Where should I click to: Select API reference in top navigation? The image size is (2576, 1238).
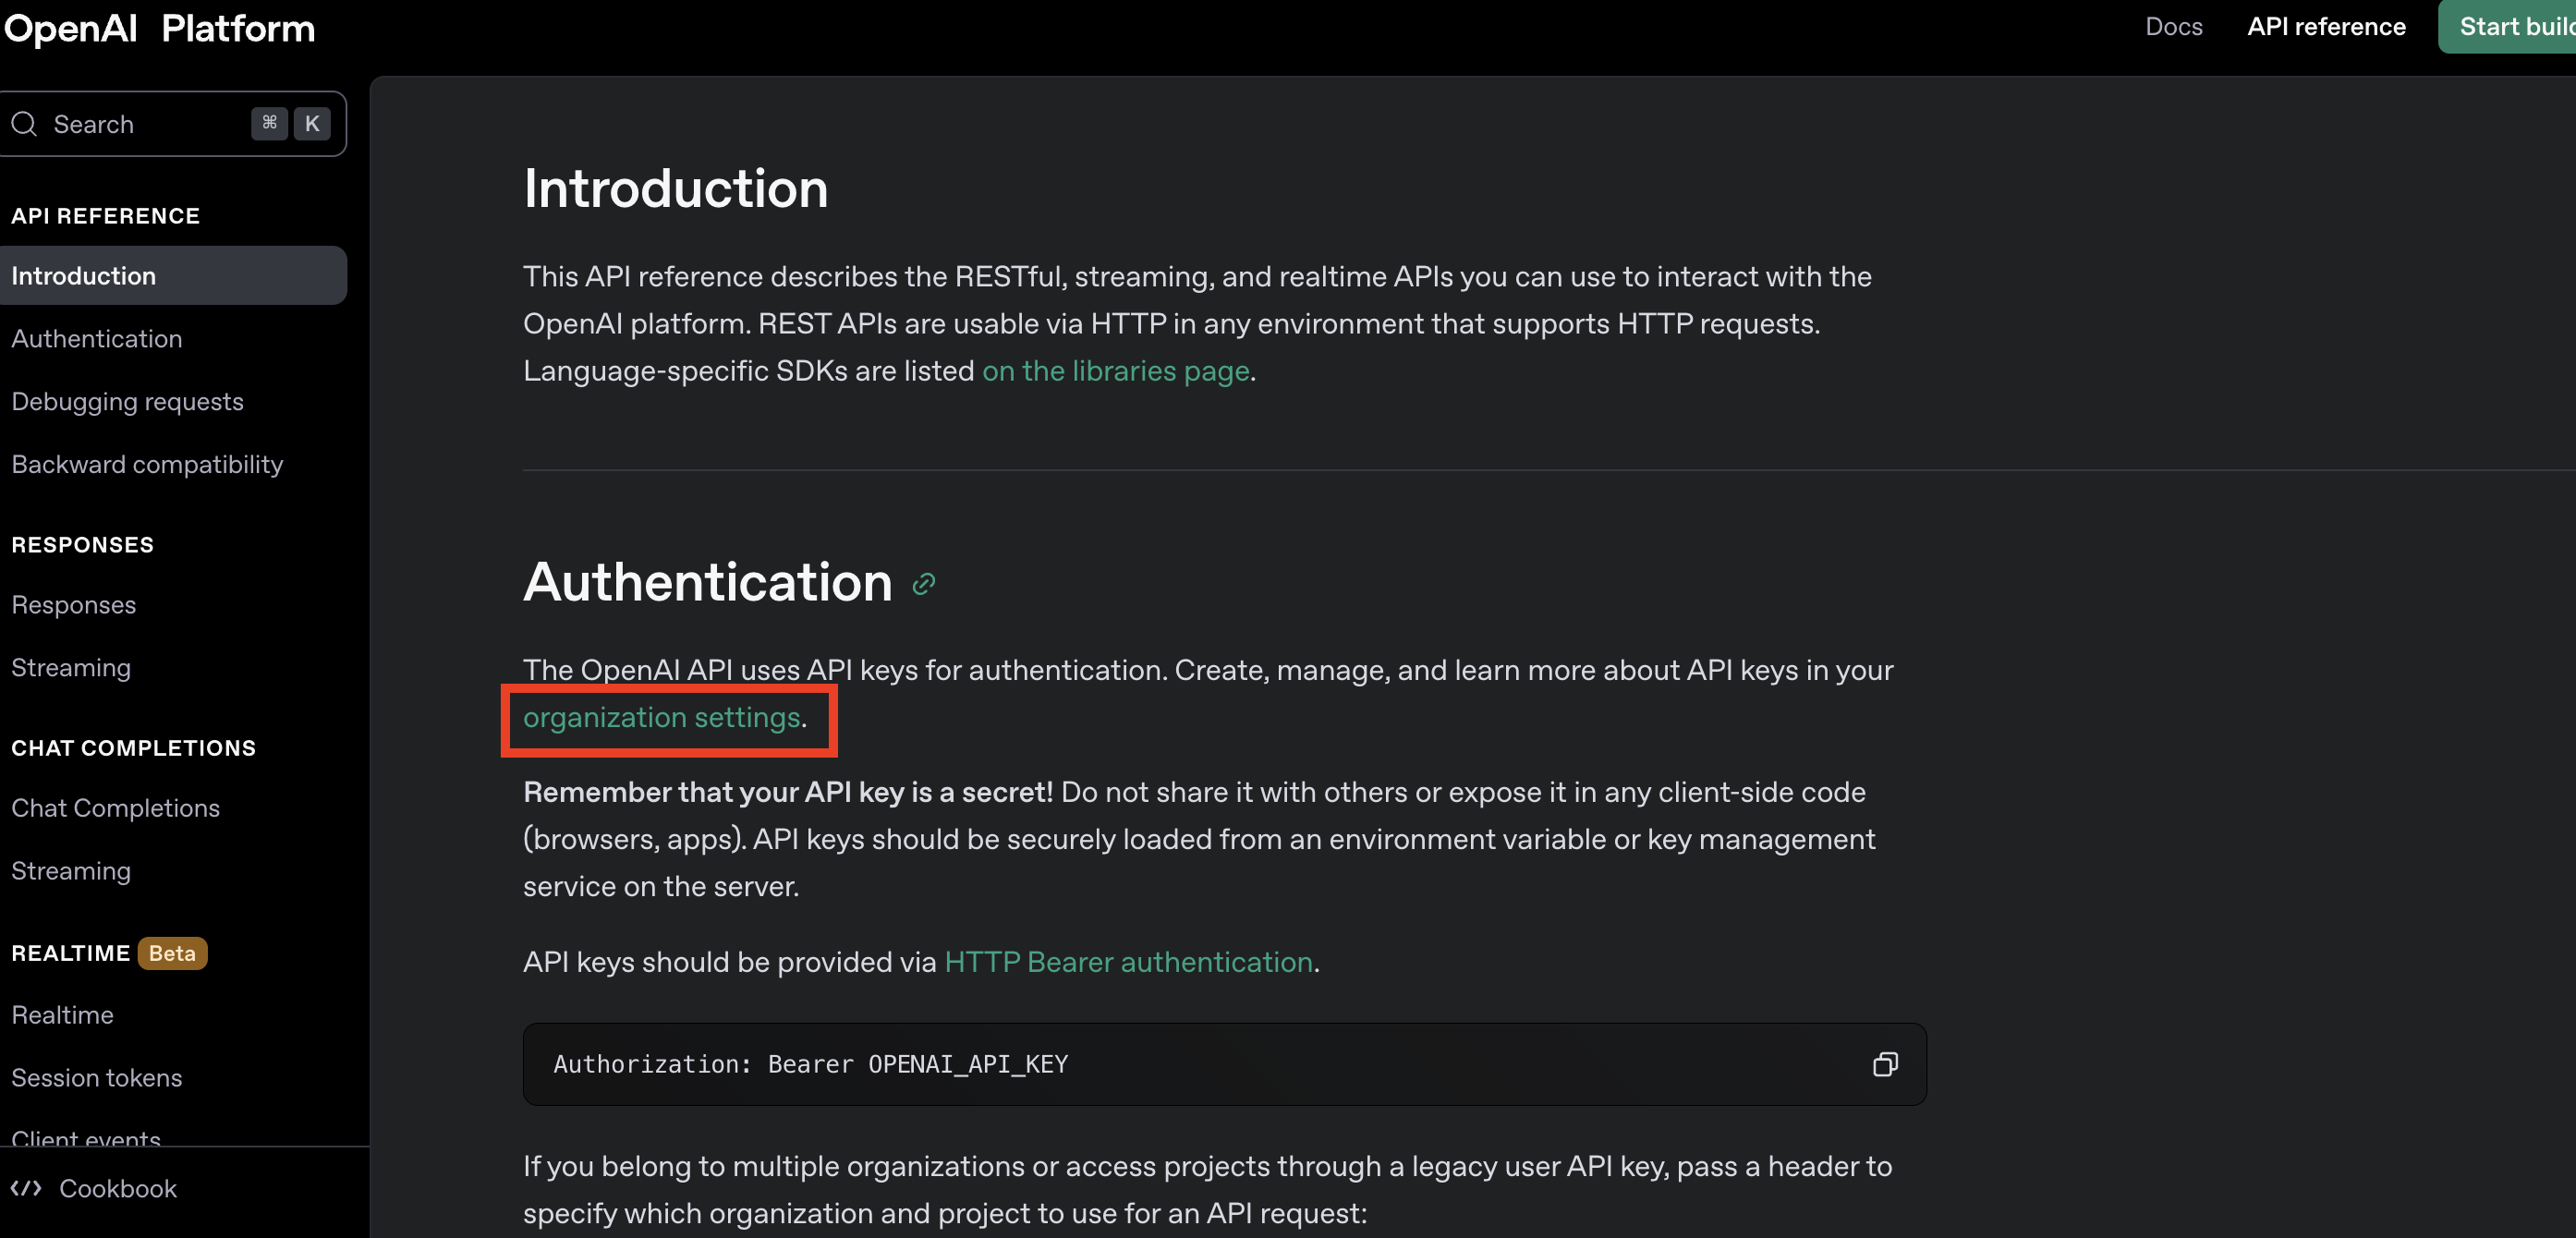tap(2326, 27)
